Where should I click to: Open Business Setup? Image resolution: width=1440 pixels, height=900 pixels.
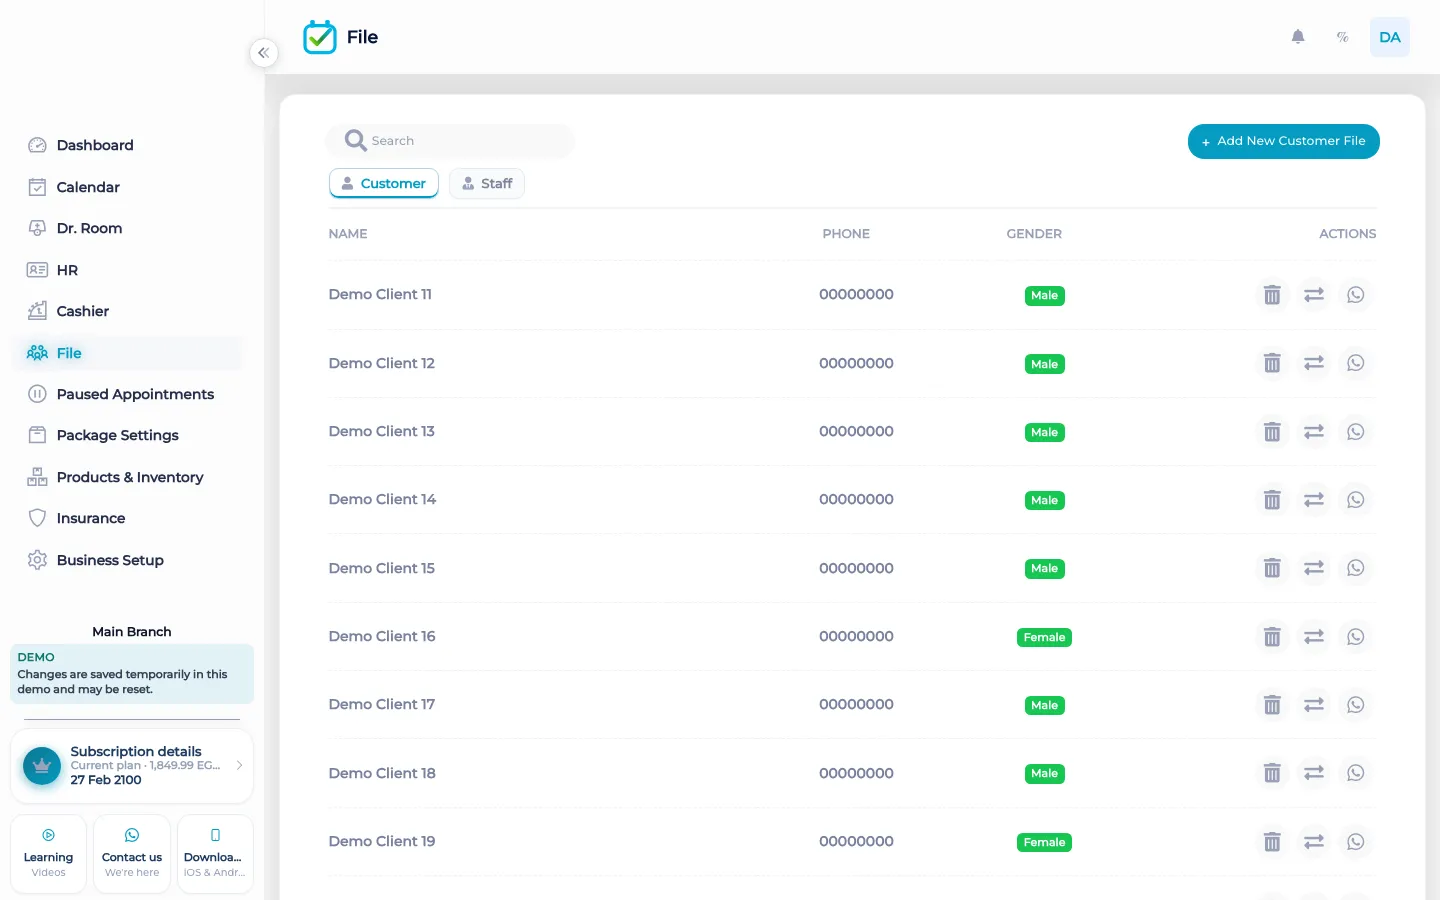pyautogui.click(x=127, y=560)
